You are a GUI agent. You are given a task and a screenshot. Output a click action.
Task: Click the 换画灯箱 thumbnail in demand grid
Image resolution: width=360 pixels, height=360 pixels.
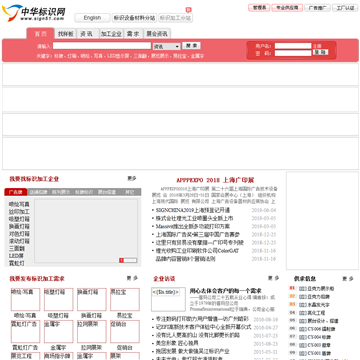(x=92, y=299)
